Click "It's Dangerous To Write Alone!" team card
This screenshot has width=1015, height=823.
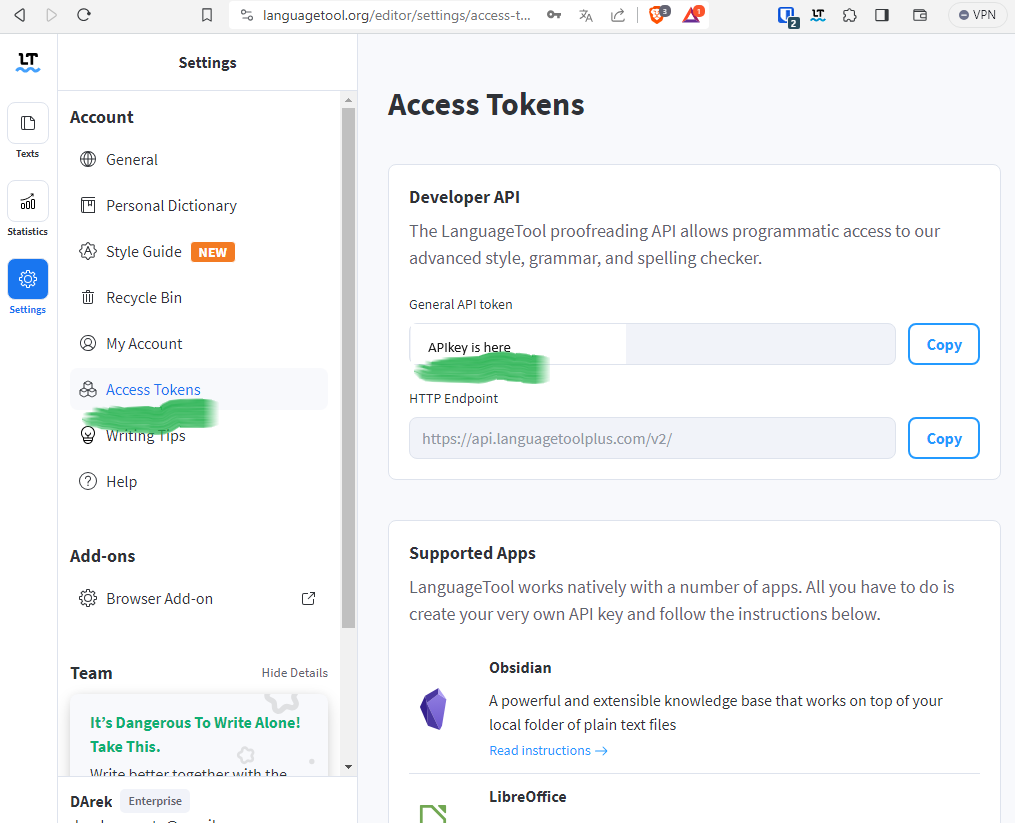click(x=199, y=735)
